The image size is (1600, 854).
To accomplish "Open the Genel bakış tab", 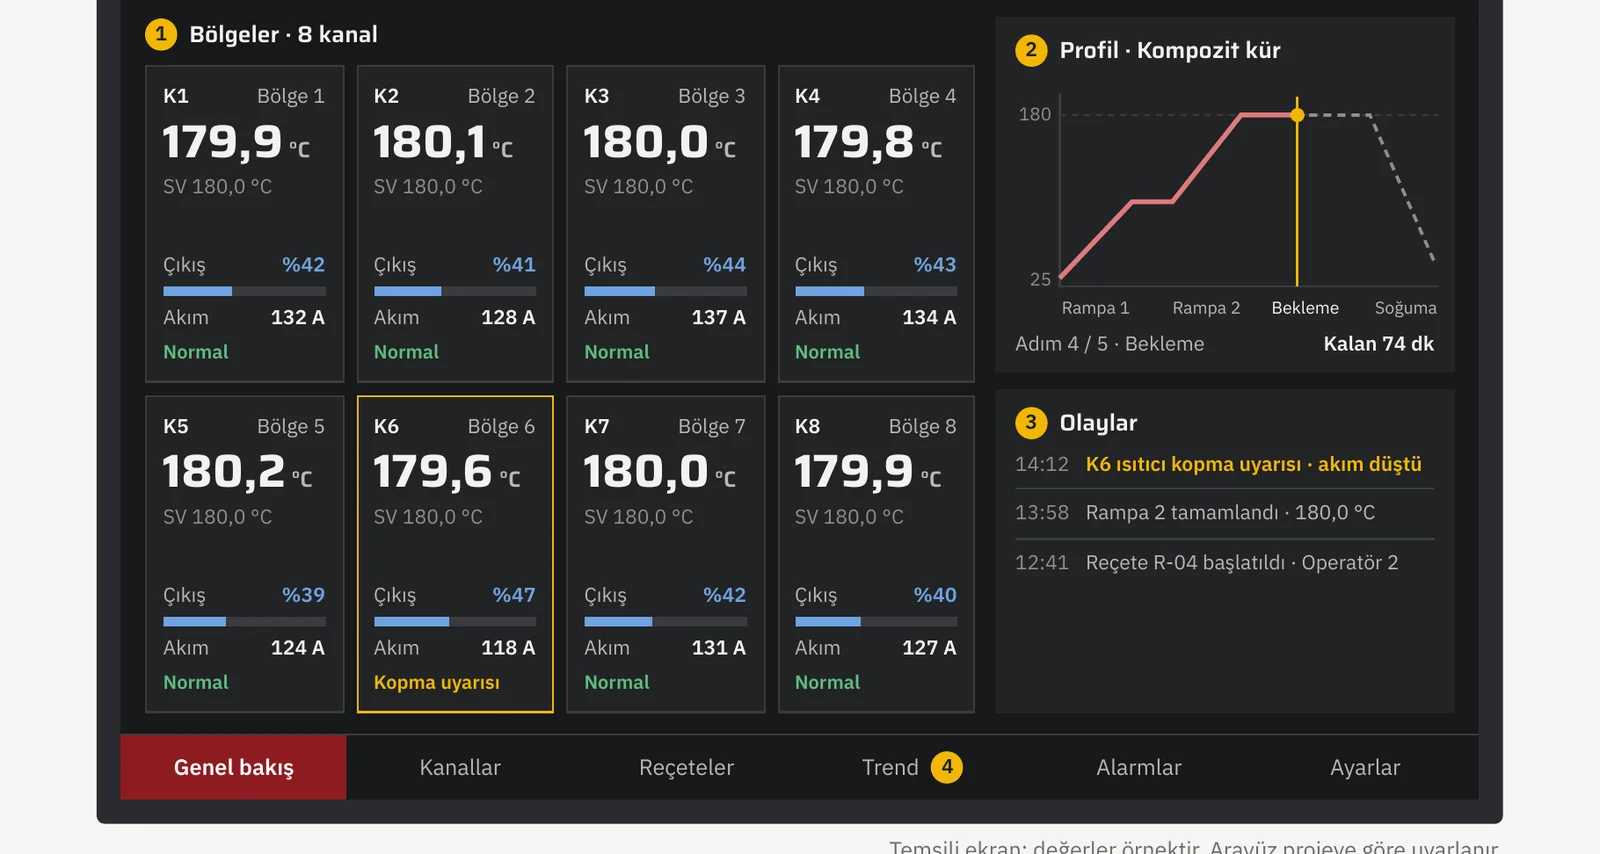I will 233,767.
